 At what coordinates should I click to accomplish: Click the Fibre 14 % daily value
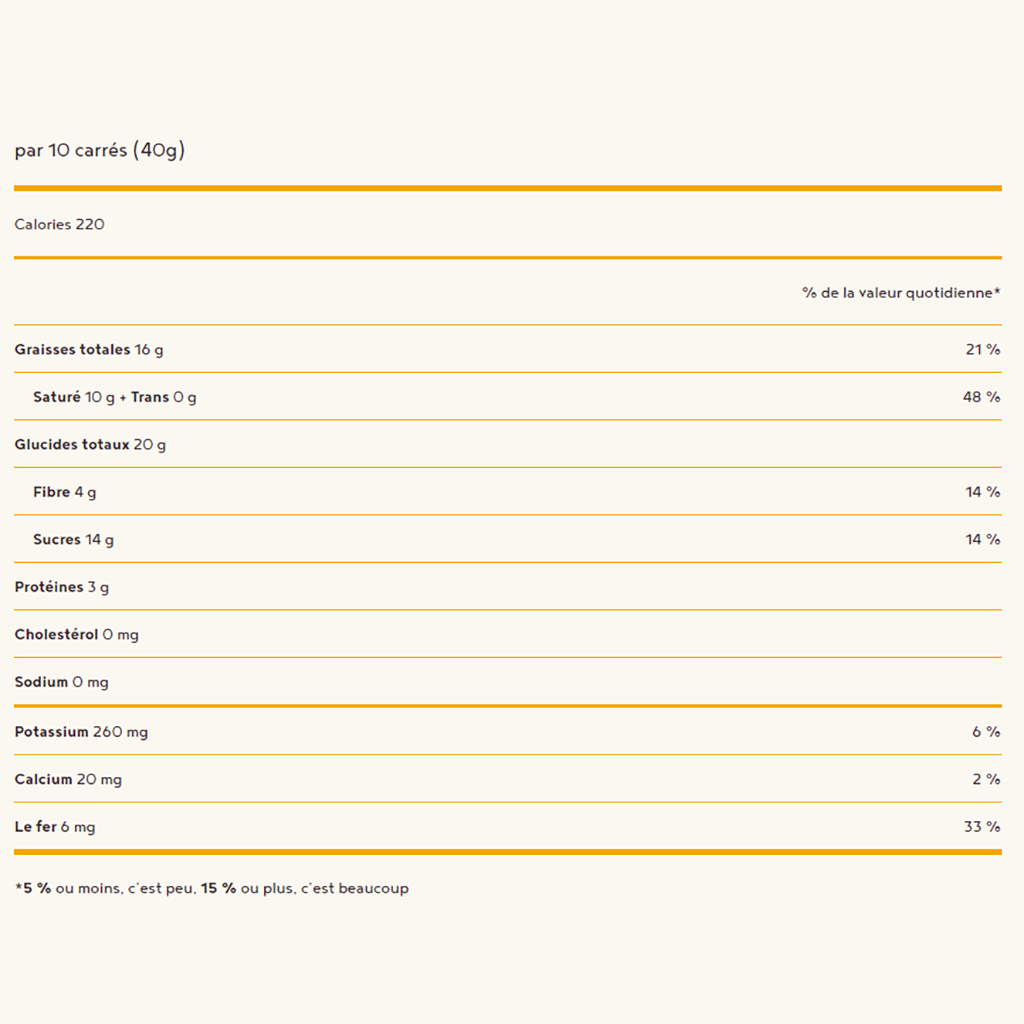tap(982, 492)
